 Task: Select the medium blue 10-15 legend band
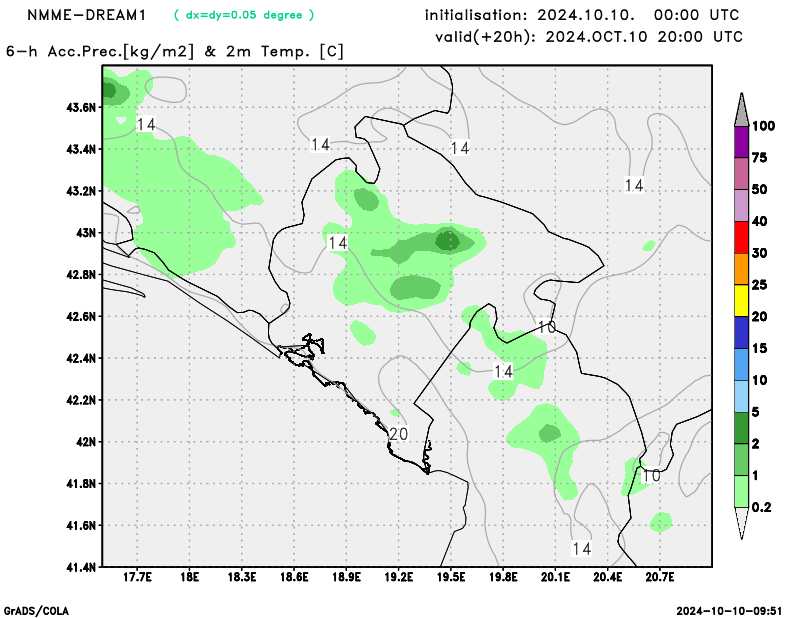[x=741, y=364]
